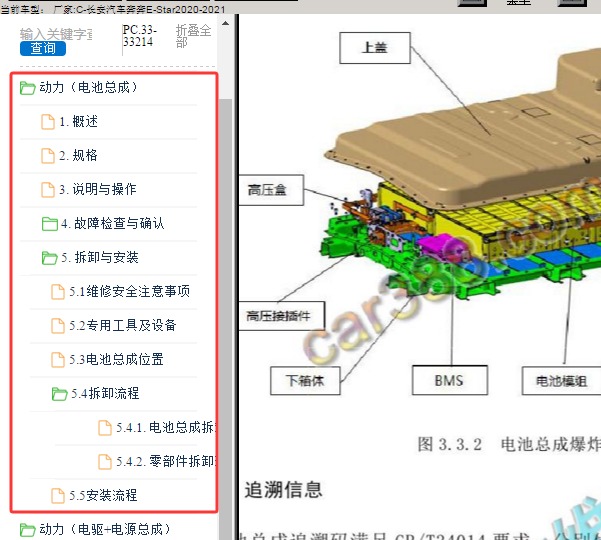Click the 追溯信息 heading
The height and width of the screenshot is (540, 601).
[x=283, y=490]
